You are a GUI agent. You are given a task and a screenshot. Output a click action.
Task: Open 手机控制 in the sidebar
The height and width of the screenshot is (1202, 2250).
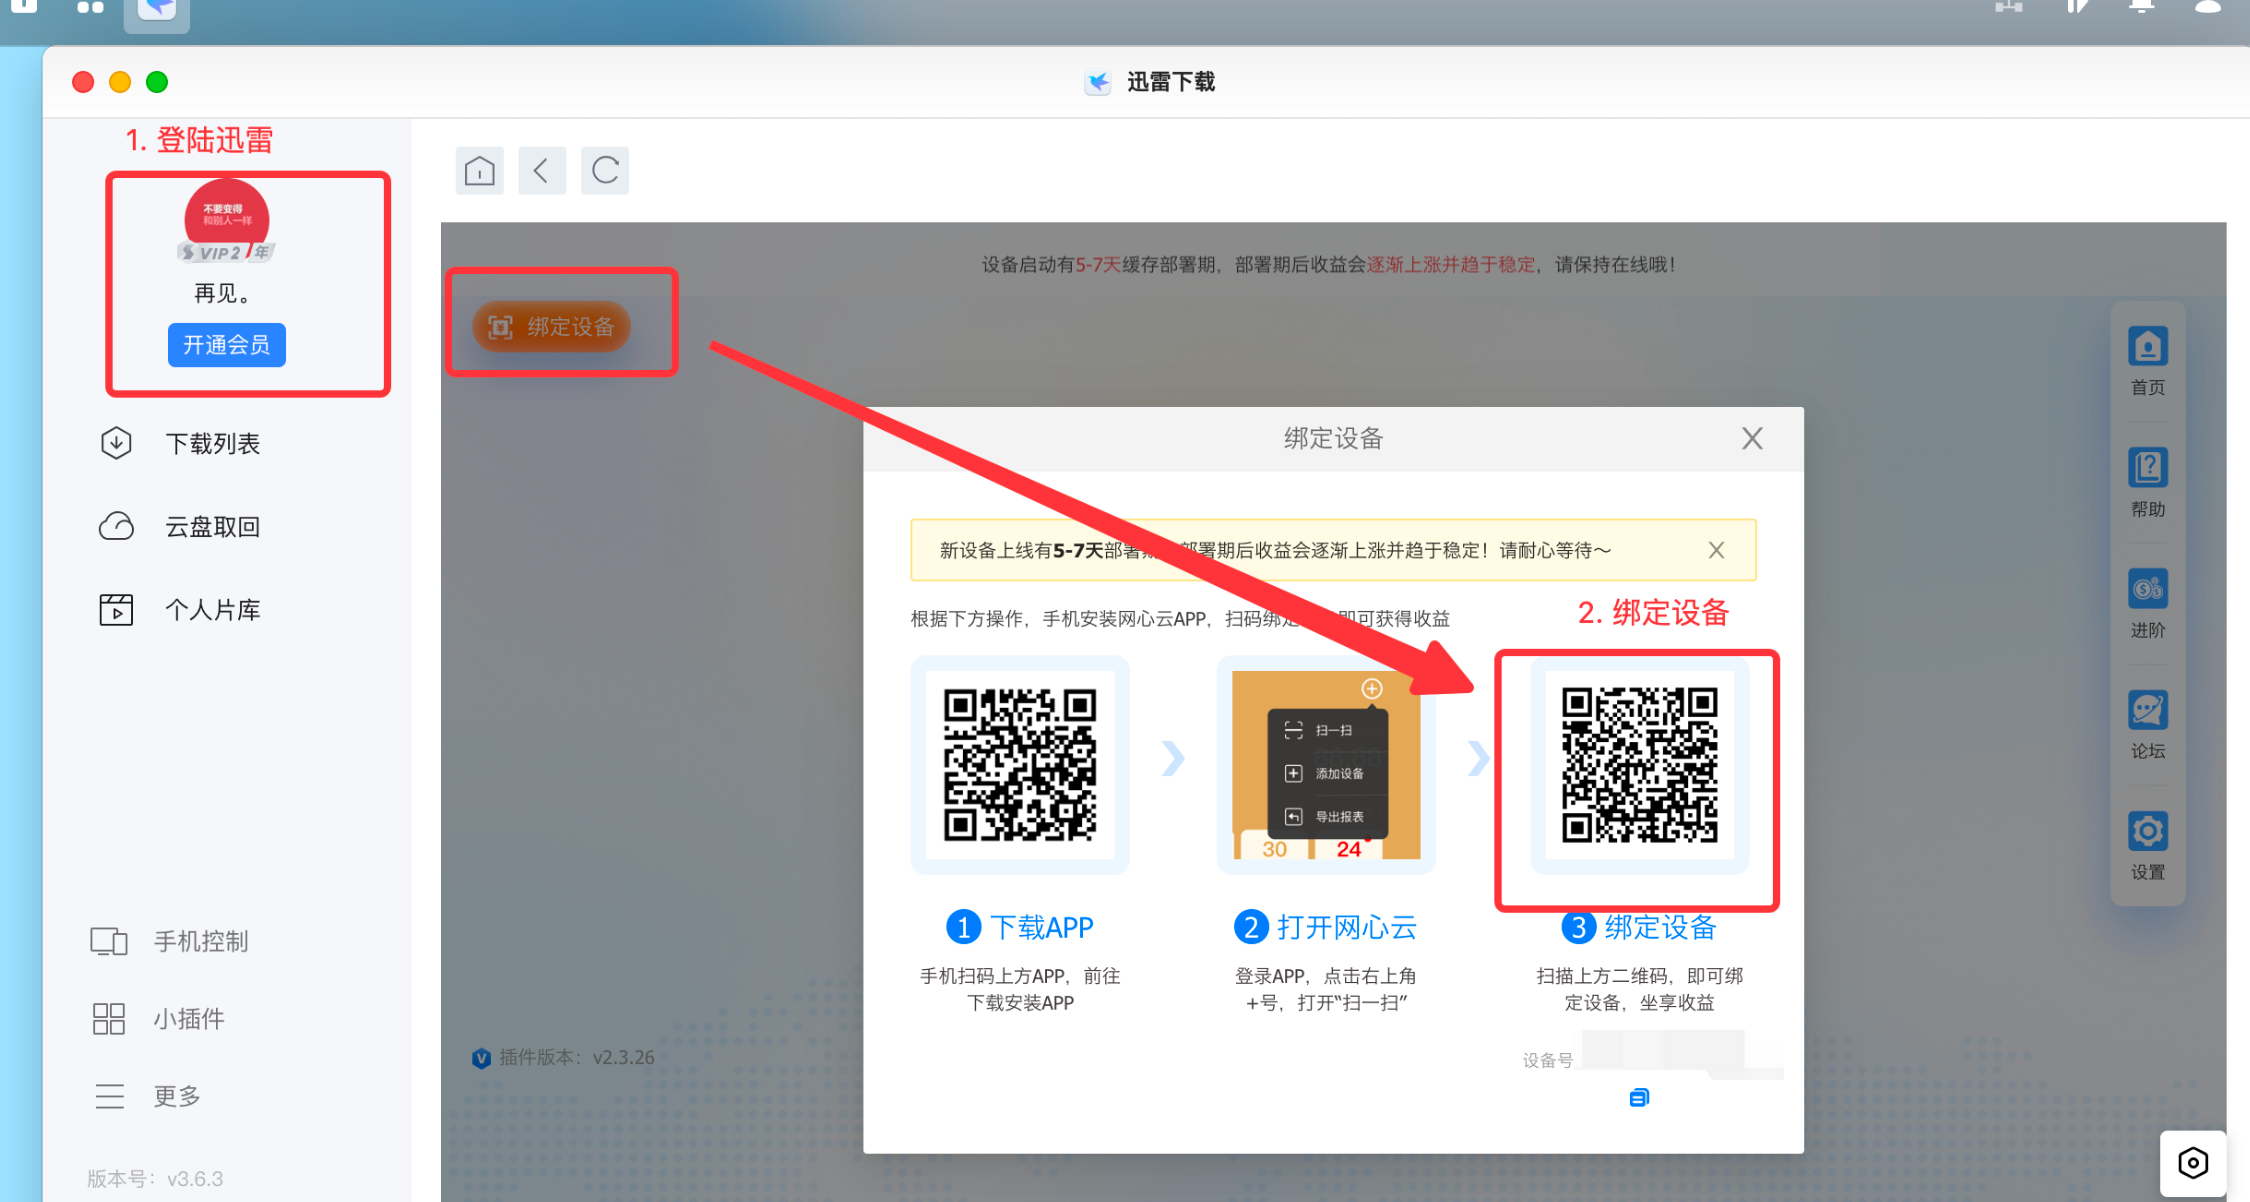[x=199, y=941]
